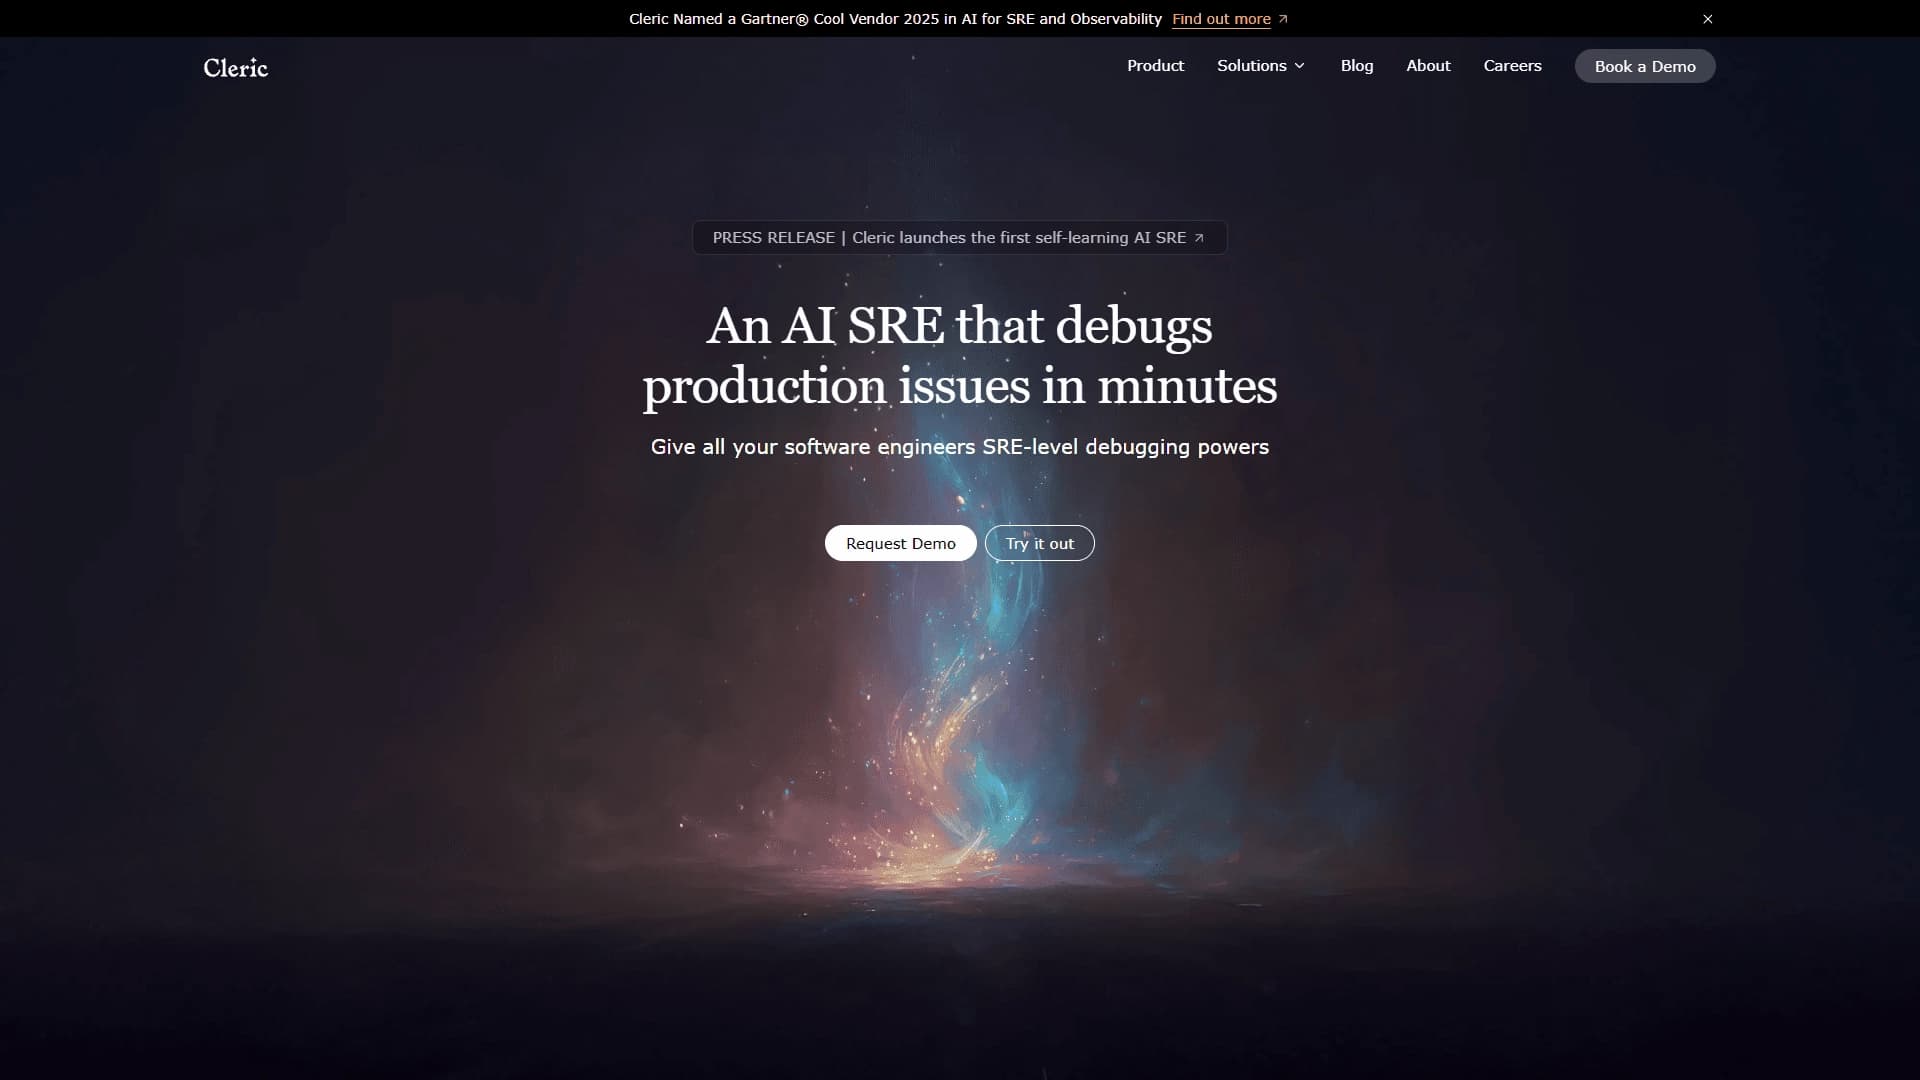
Task: Select the Try it out button
Action: [1039, 543]
